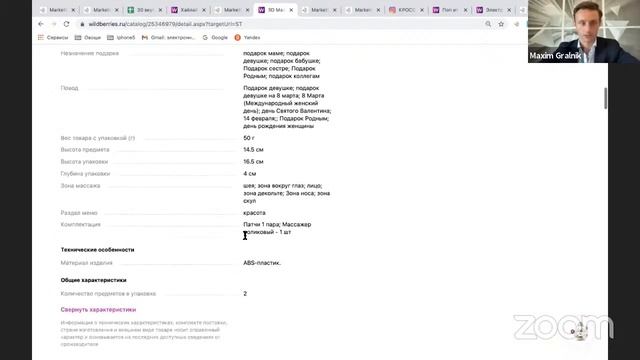Click the browser forward arrow
The height and width of the screenshot is (360, 640).
click(53, 24)
